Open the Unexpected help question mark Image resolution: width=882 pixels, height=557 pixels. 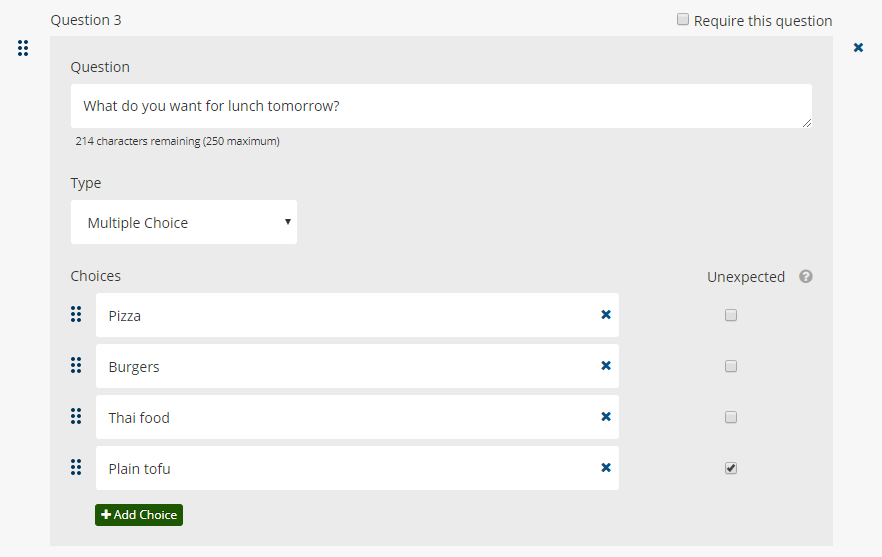coord(806,276)
